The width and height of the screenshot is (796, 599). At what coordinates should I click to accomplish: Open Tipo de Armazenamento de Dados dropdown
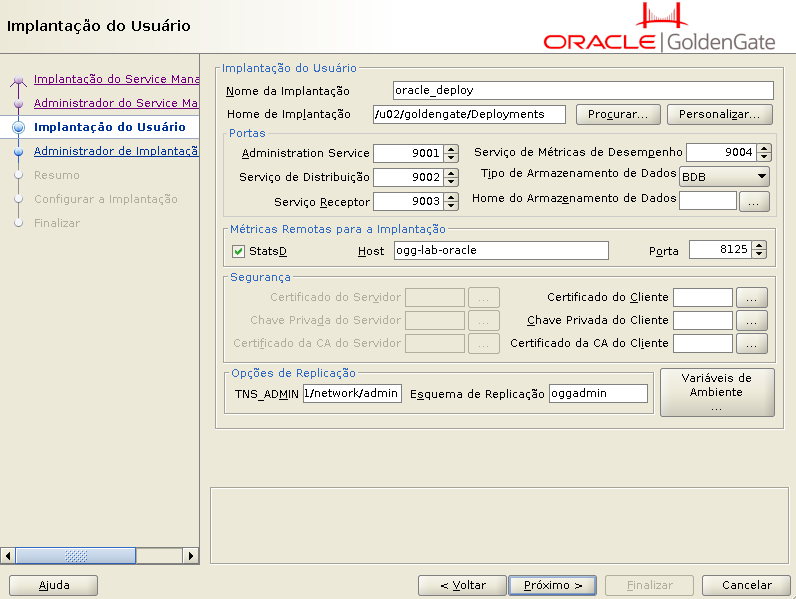(724, 177)
